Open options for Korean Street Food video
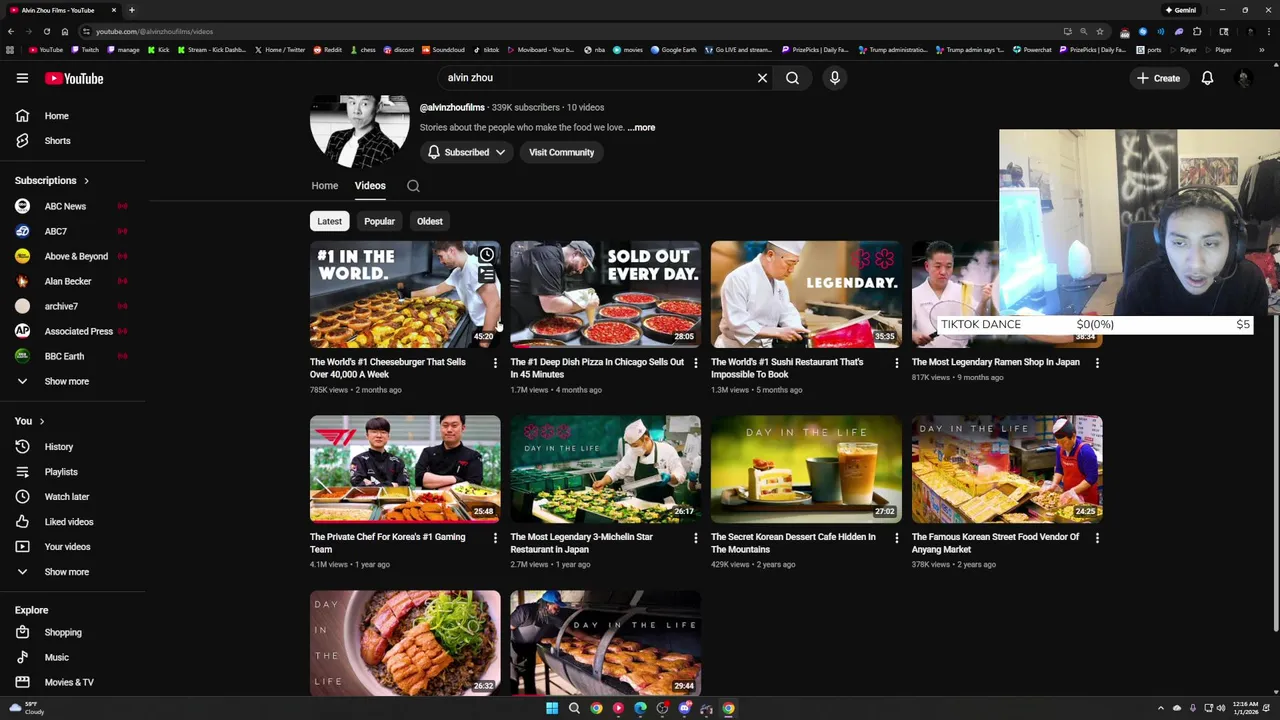1280x720 pixels. tap(1097, 538)
